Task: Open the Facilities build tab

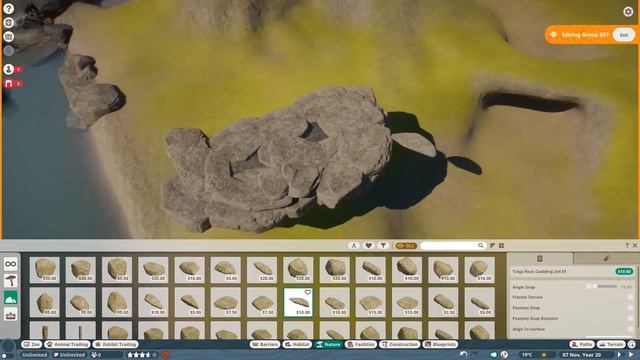Action: (x=361, y=344)
